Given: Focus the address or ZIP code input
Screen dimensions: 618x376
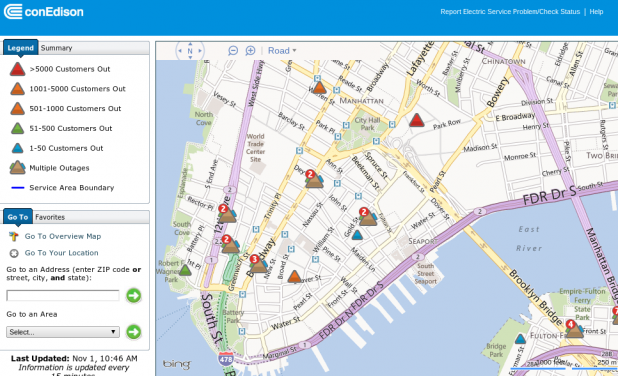Looking at the screenshot, I should (x=63, y=295).
